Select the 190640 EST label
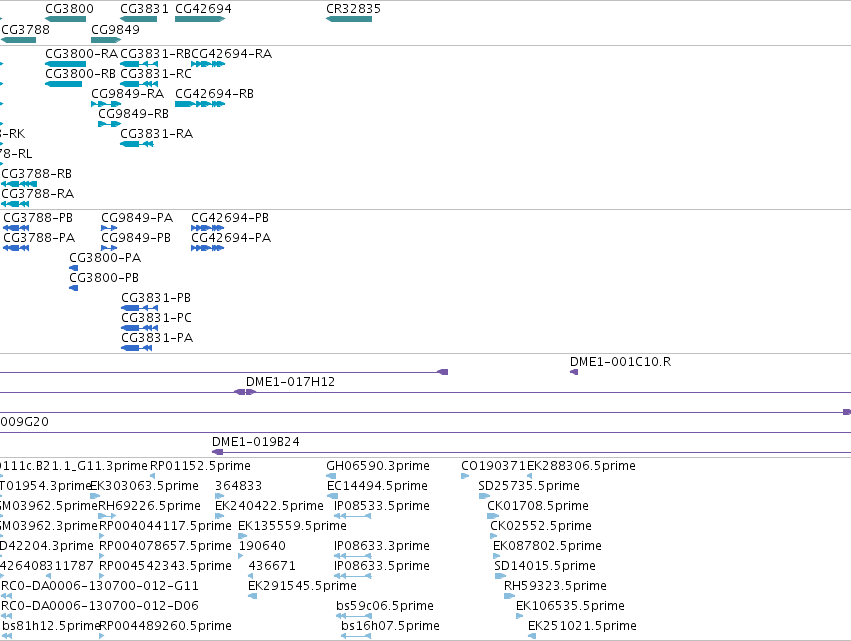The height and width of the screenshot is (641, 851). (x=262, y=546)
